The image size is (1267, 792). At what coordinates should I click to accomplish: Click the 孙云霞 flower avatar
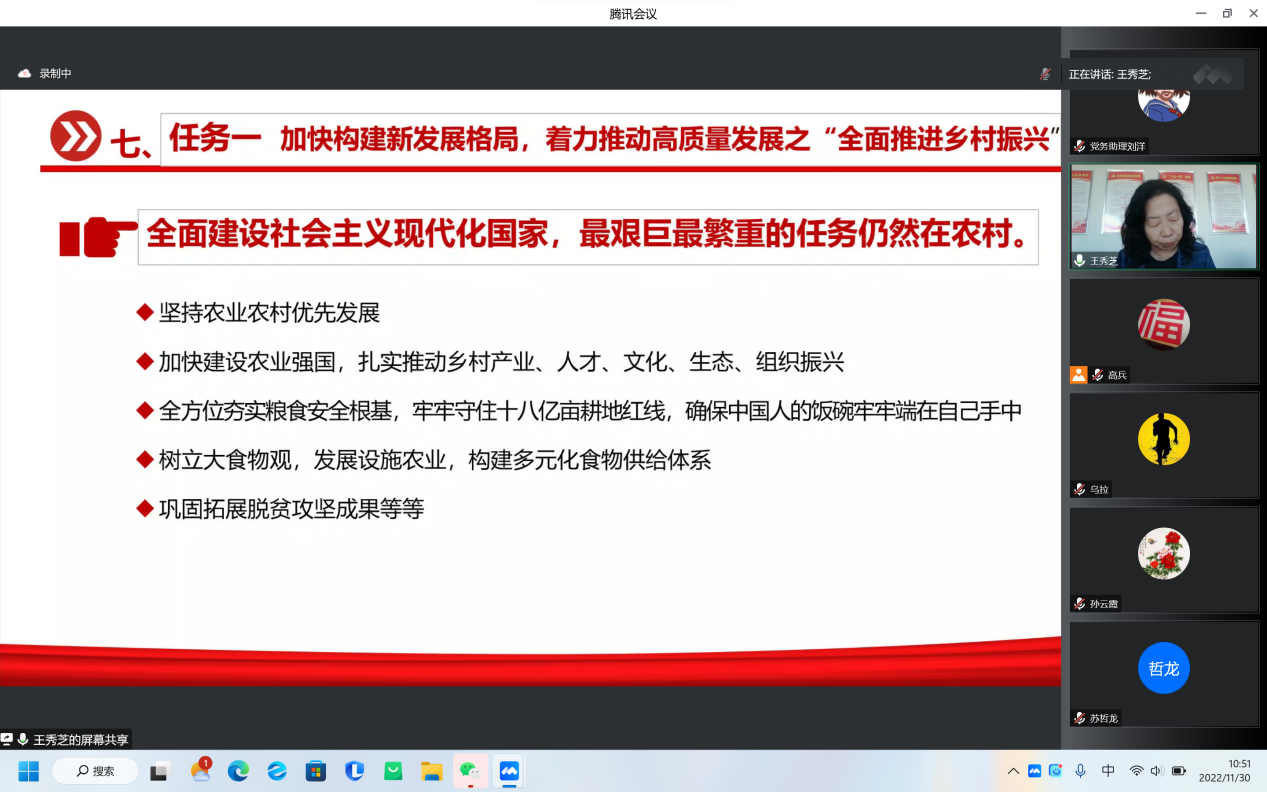pyautogui.click(x=1163, y=554)
